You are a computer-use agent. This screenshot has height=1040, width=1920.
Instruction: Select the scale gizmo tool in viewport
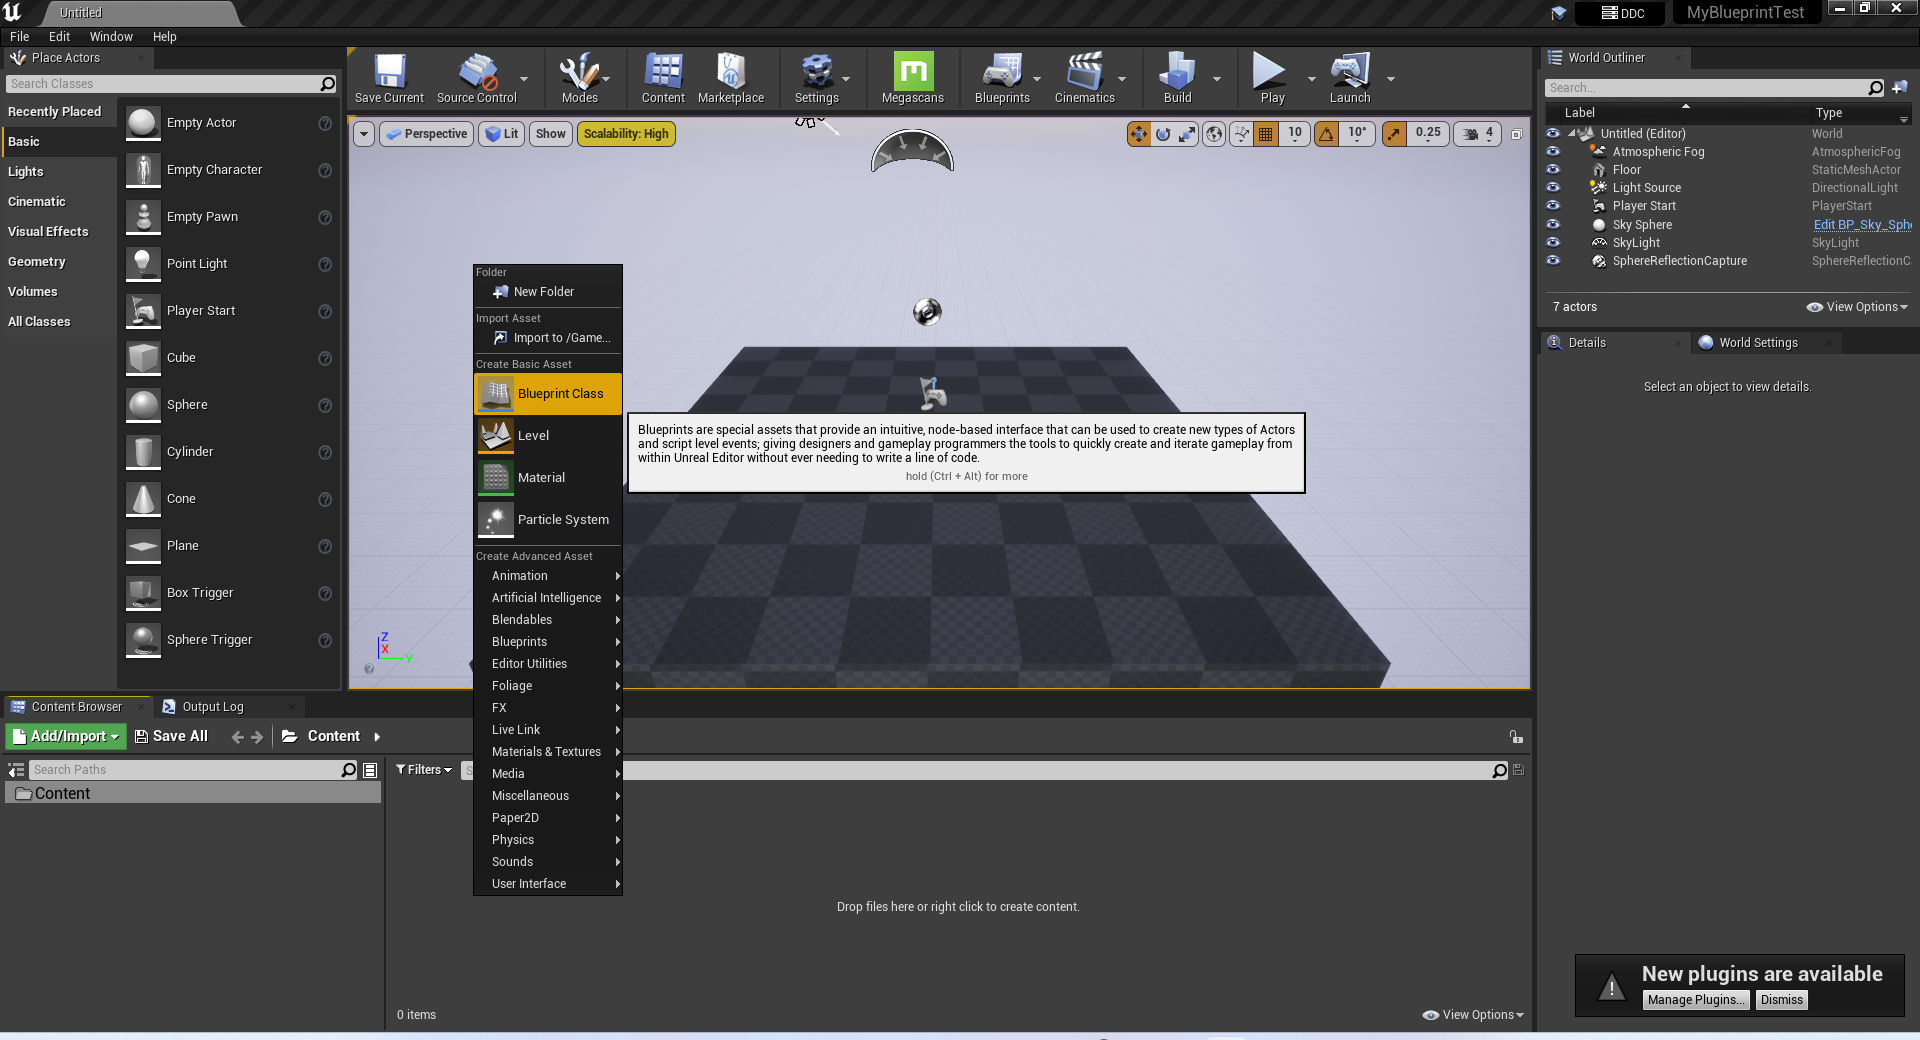coord(1187,134)
